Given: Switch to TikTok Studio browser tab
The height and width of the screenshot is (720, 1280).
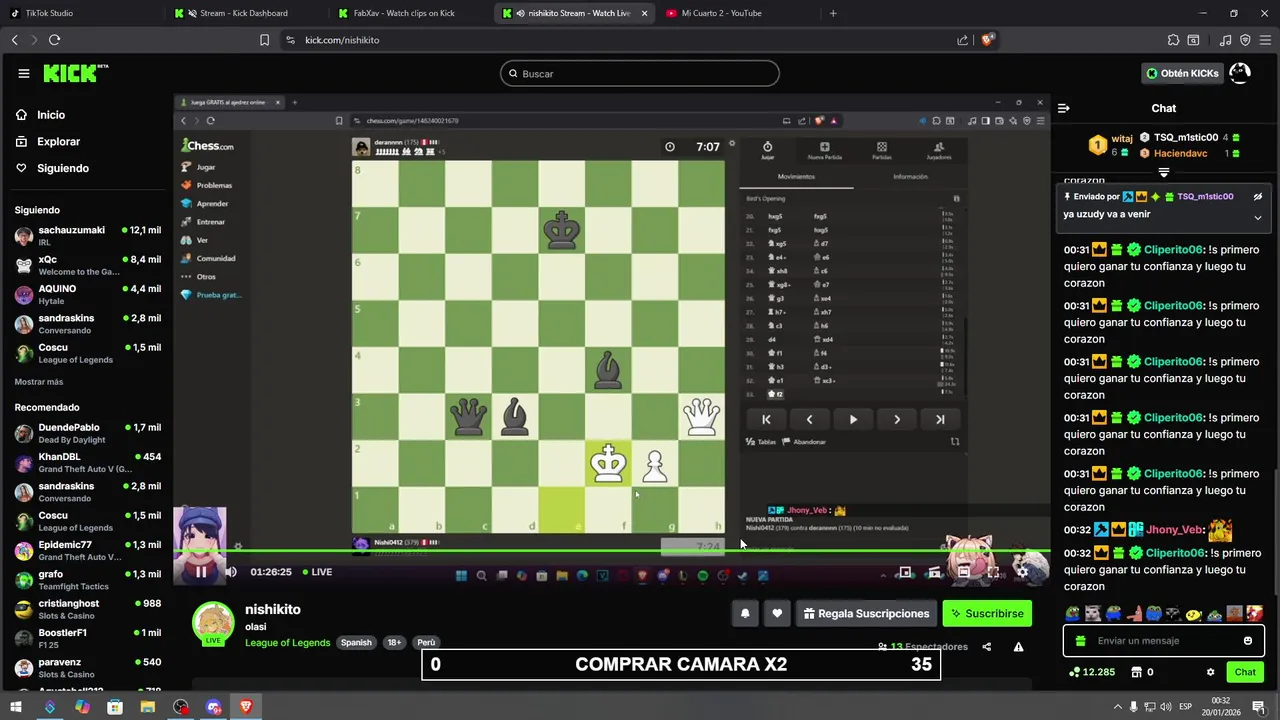Looking at the screenshot, I should pyautogui.click(x=82, y=13).
